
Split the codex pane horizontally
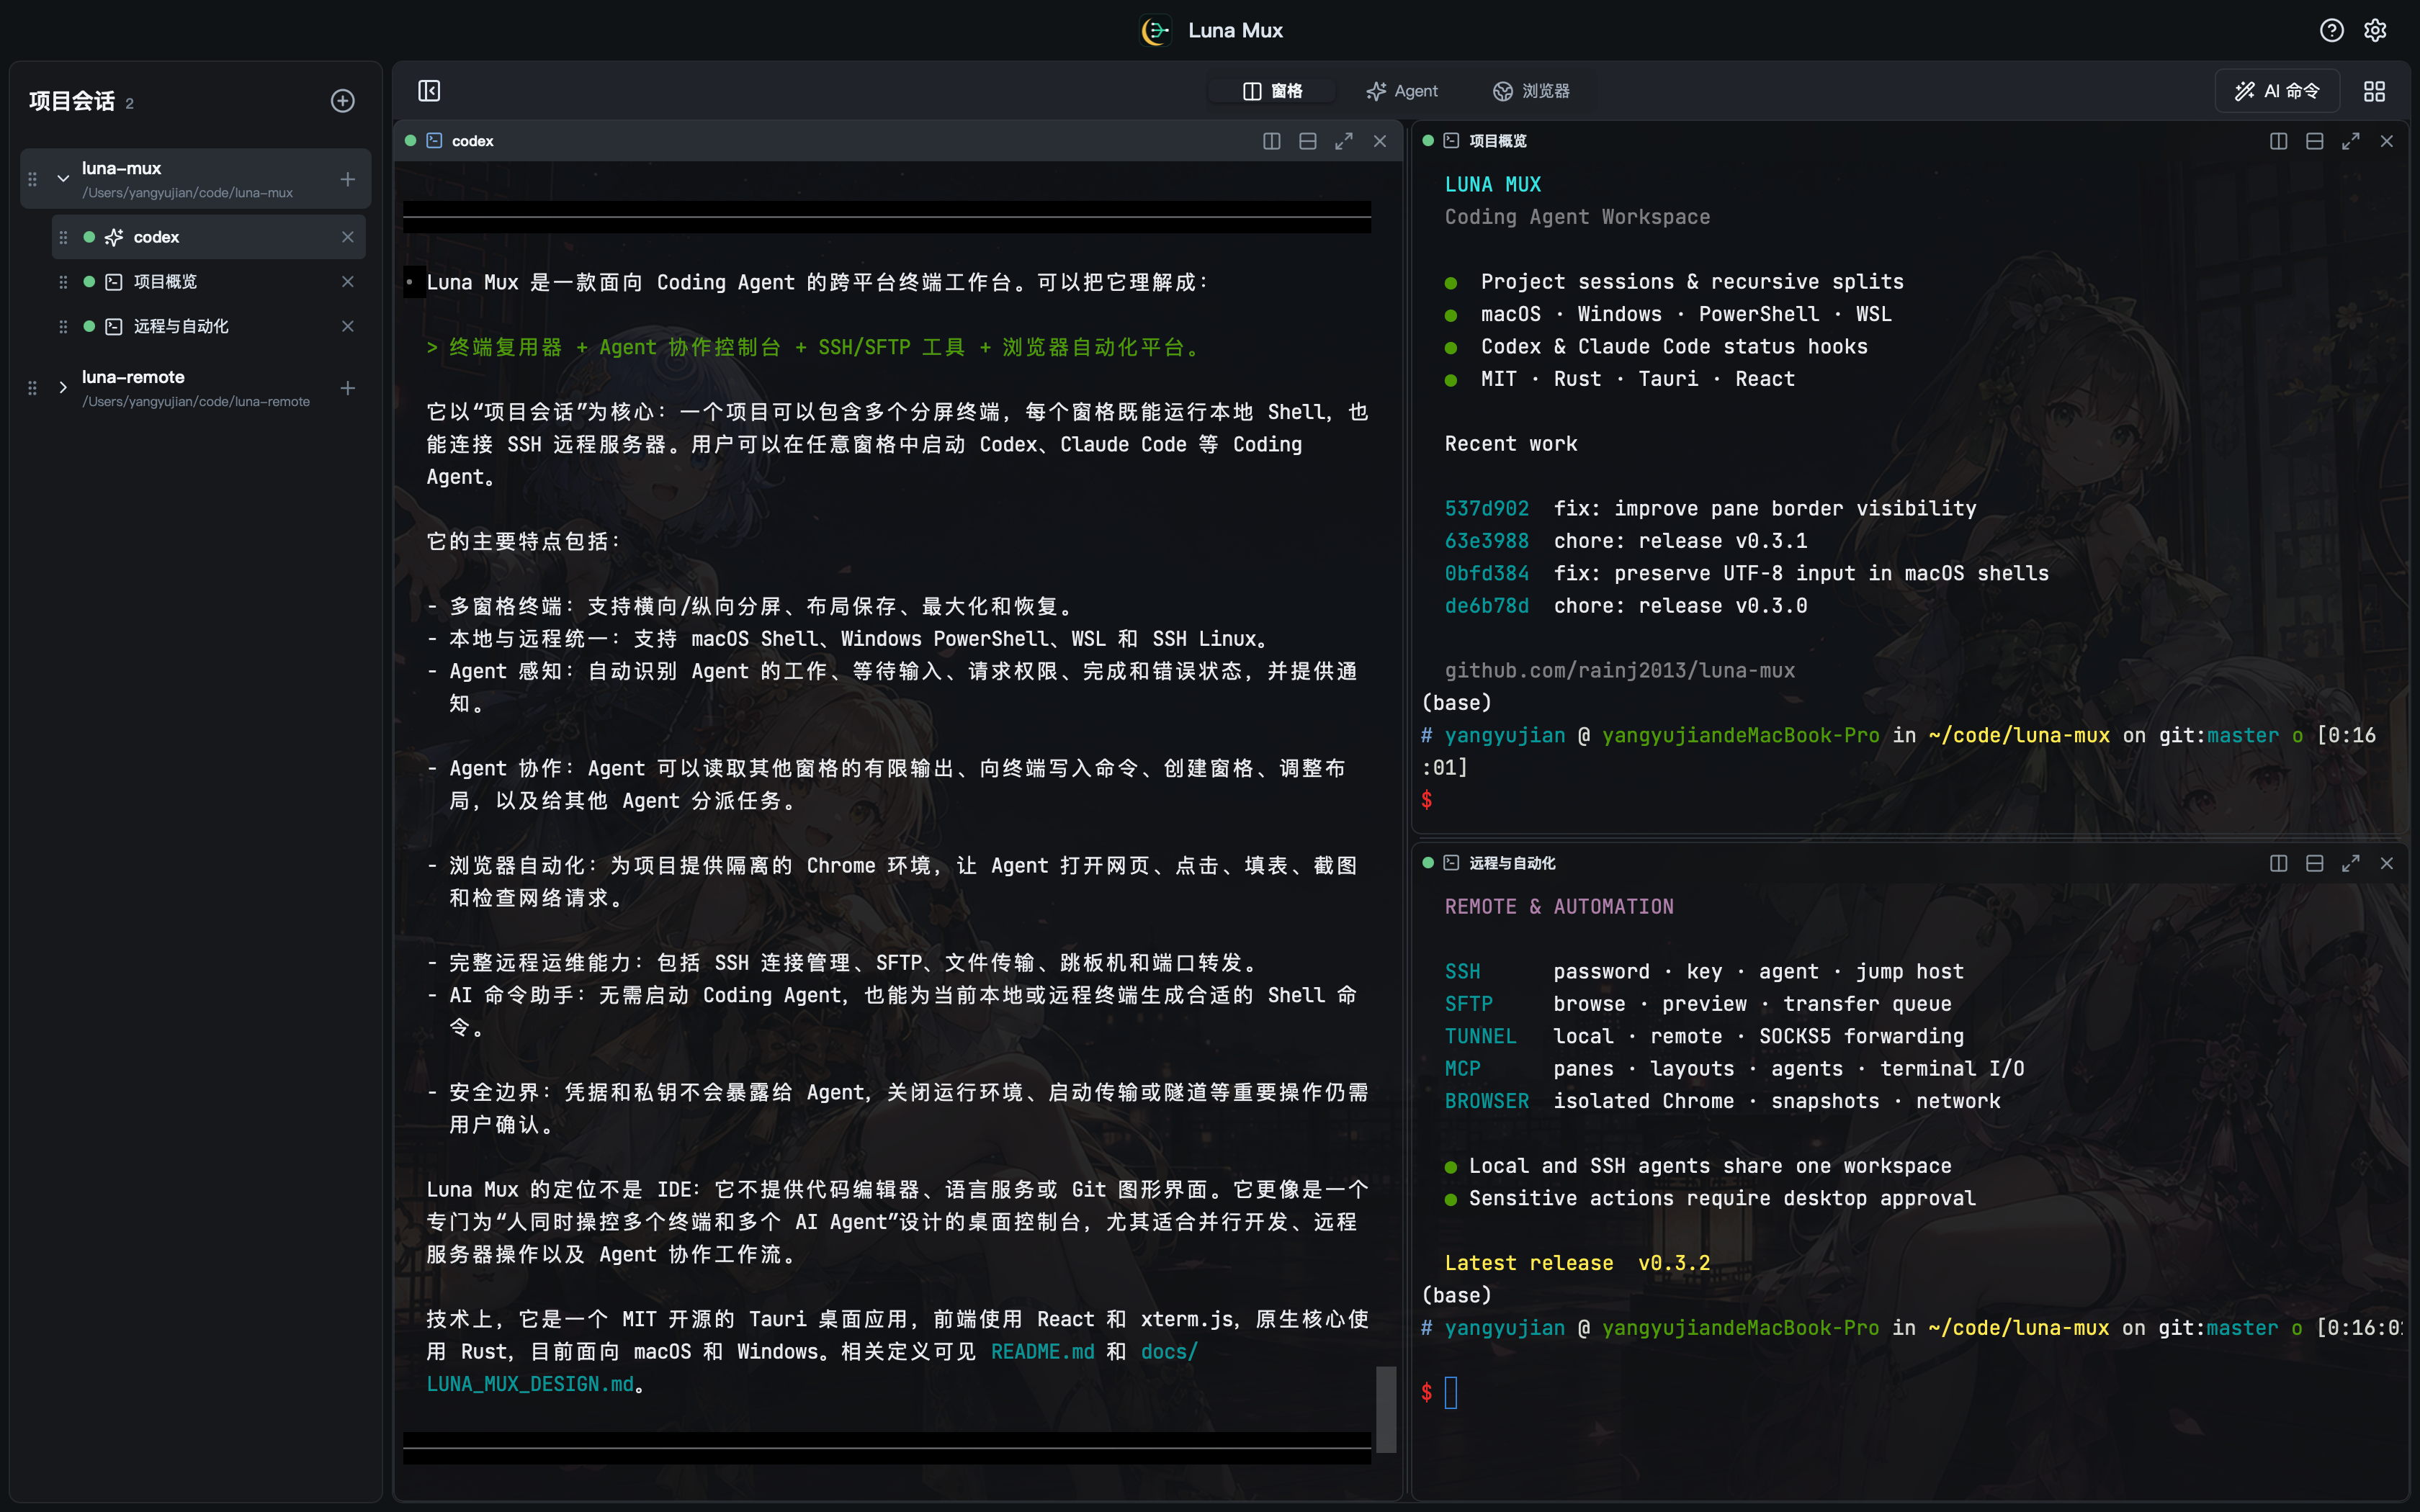click(1307, 141)
